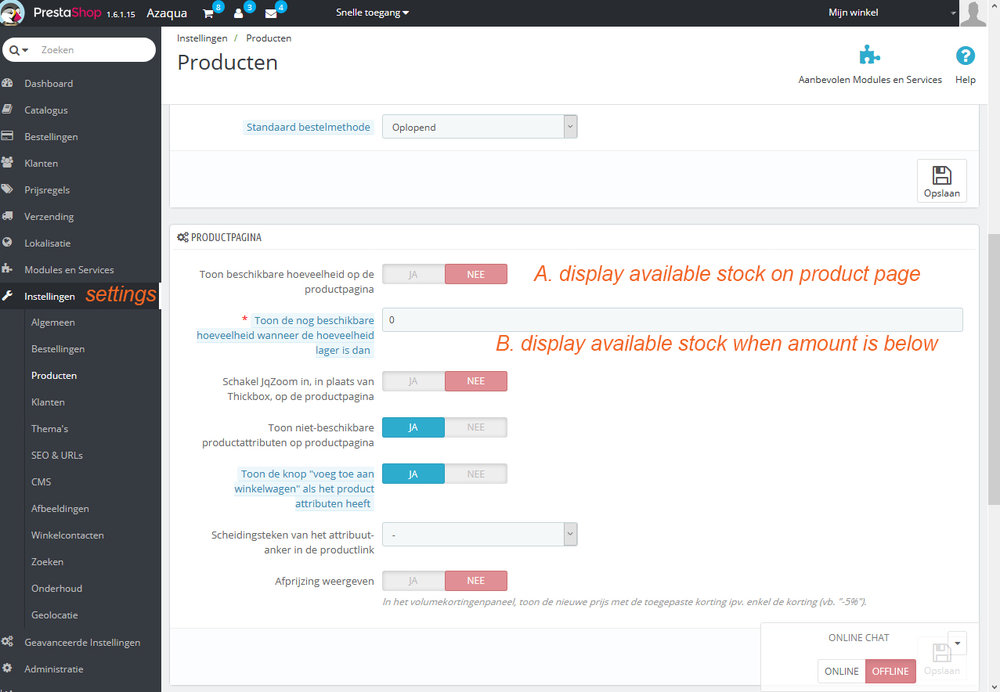Click the Standaard bestelmethode label

point(308,127)
